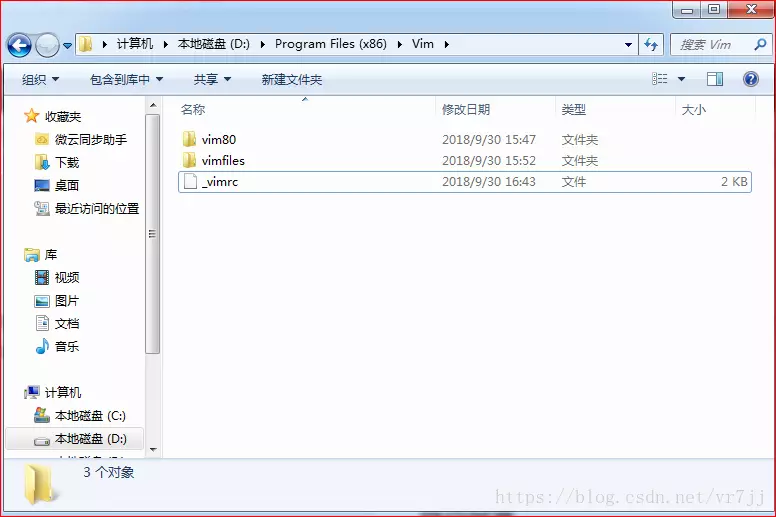Viewport: 776px width, 517px height.
Task: Click the 下载 folder icon
Action: coord(42,162)
